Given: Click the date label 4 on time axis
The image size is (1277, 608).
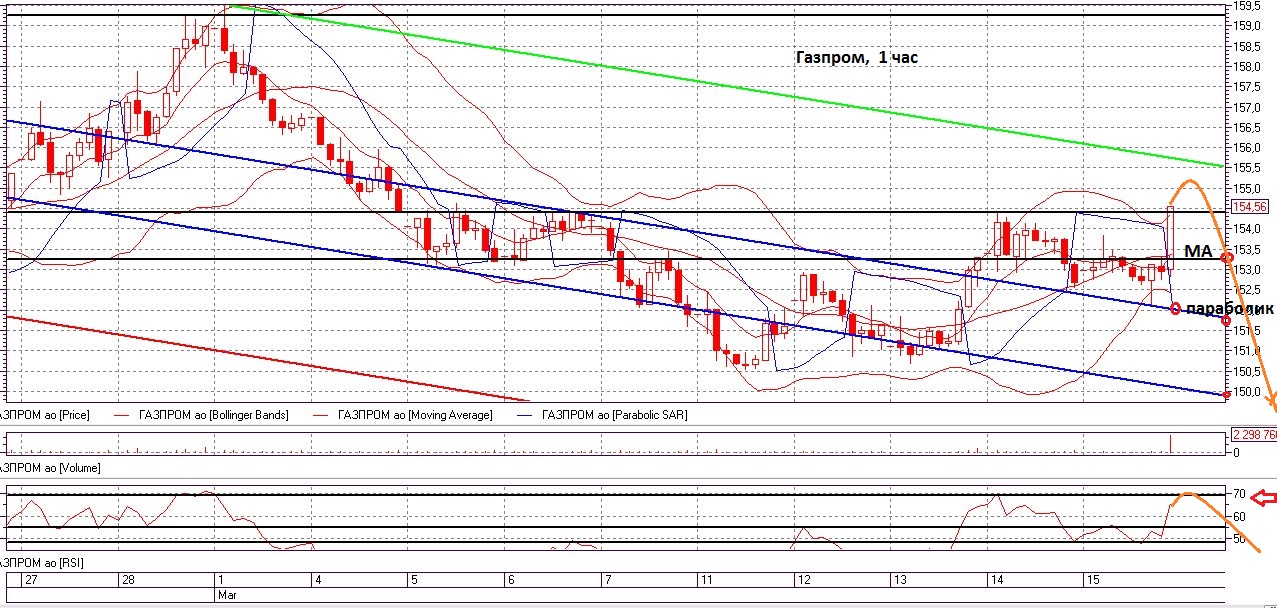Looking at the screenshot, I should click(x=318, y=580).
